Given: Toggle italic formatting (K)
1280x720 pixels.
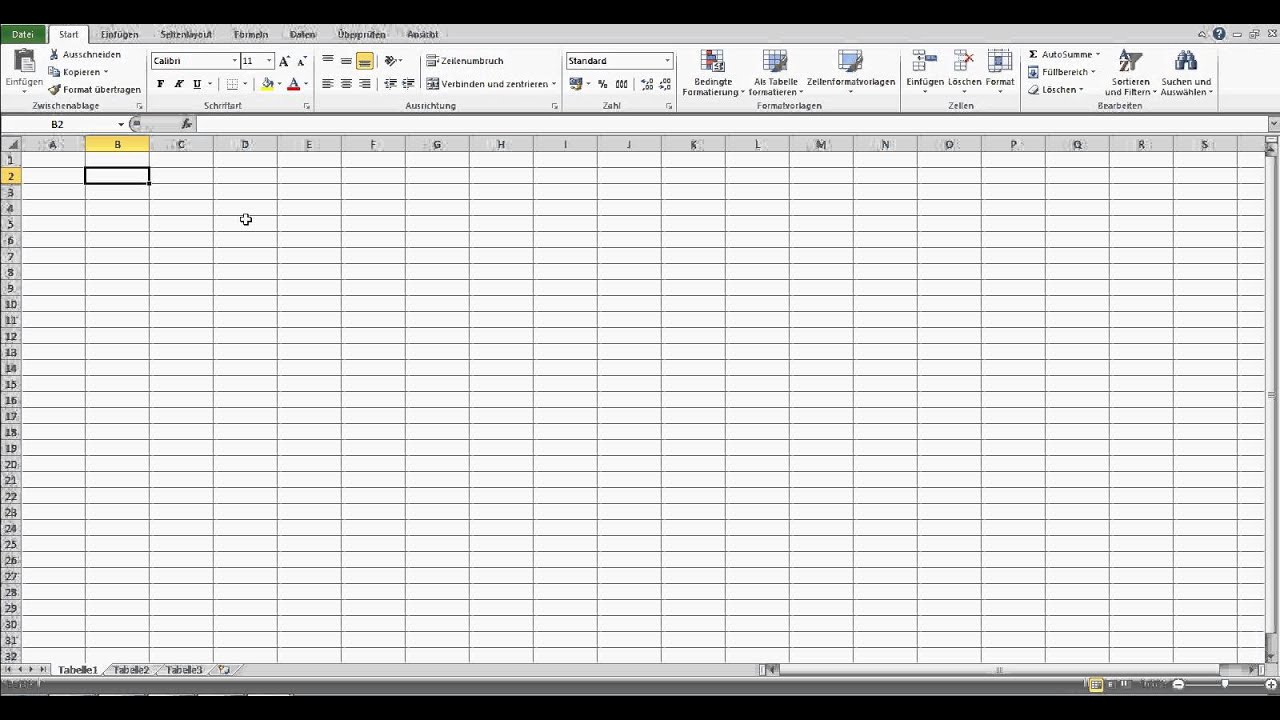Looking at the screenshot, I should click(178, 84).
